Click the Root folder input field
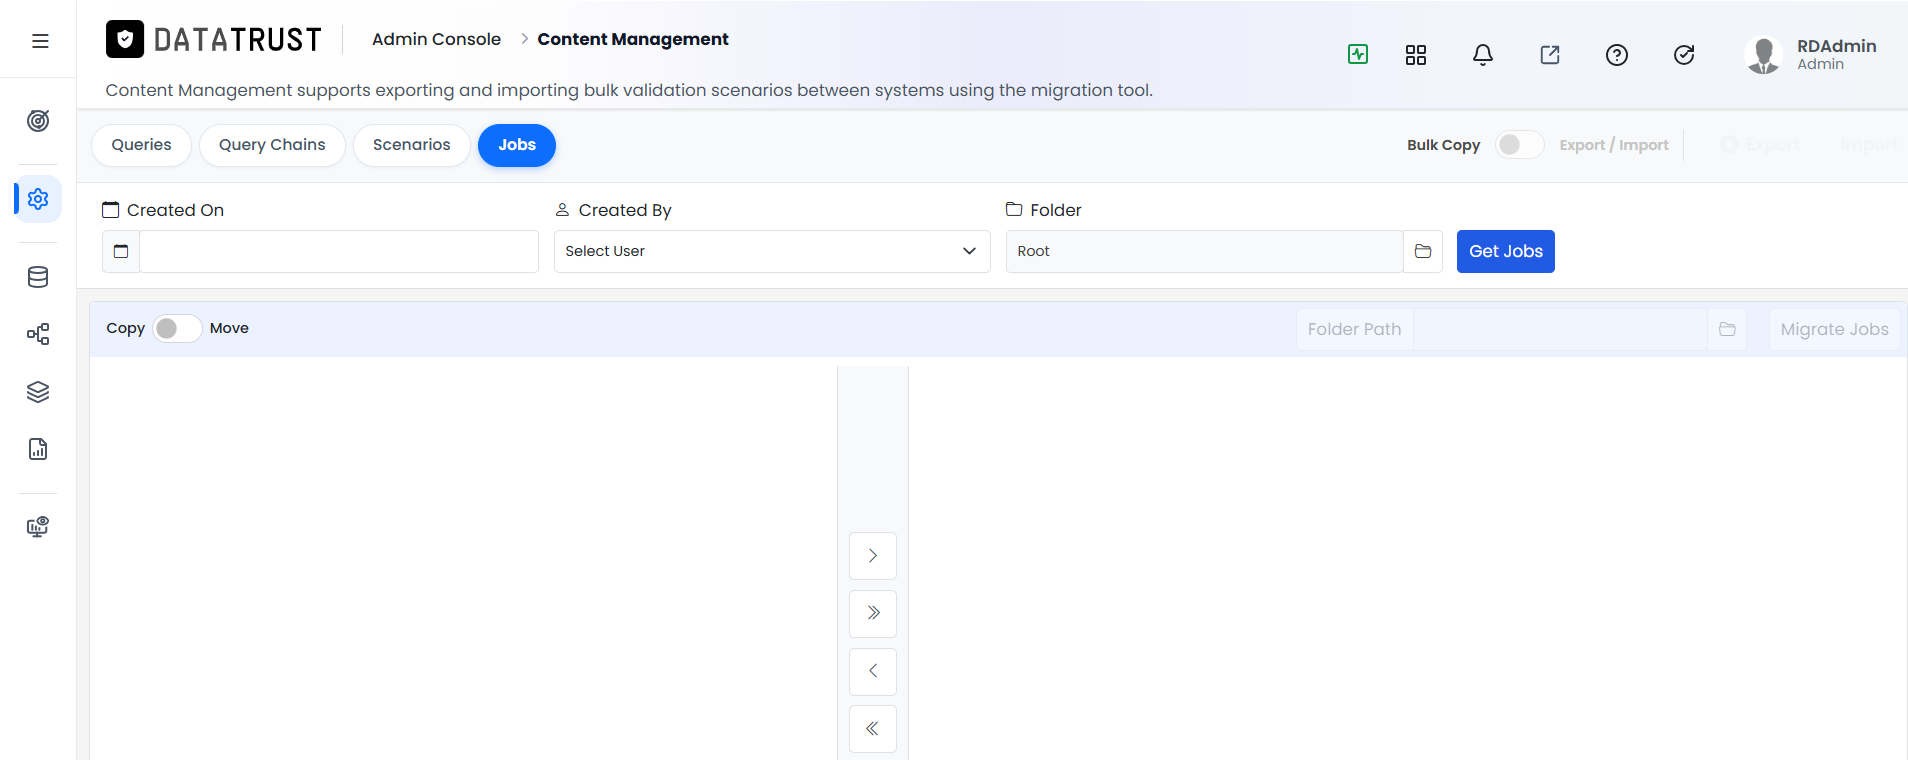 (1205, 251)
